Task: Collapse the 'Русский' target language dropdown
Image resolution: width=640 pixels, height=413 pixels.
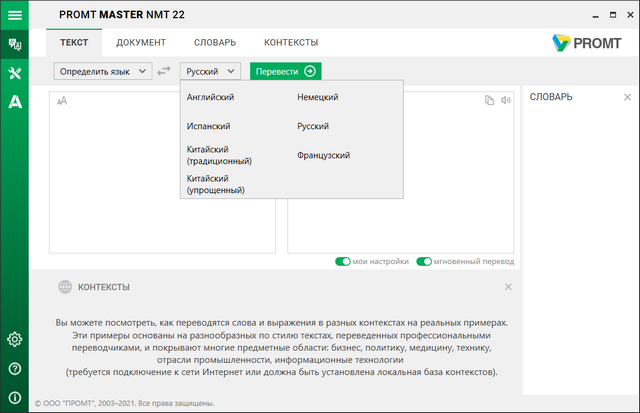Action: pyautogui.click(x=210, y=71)
